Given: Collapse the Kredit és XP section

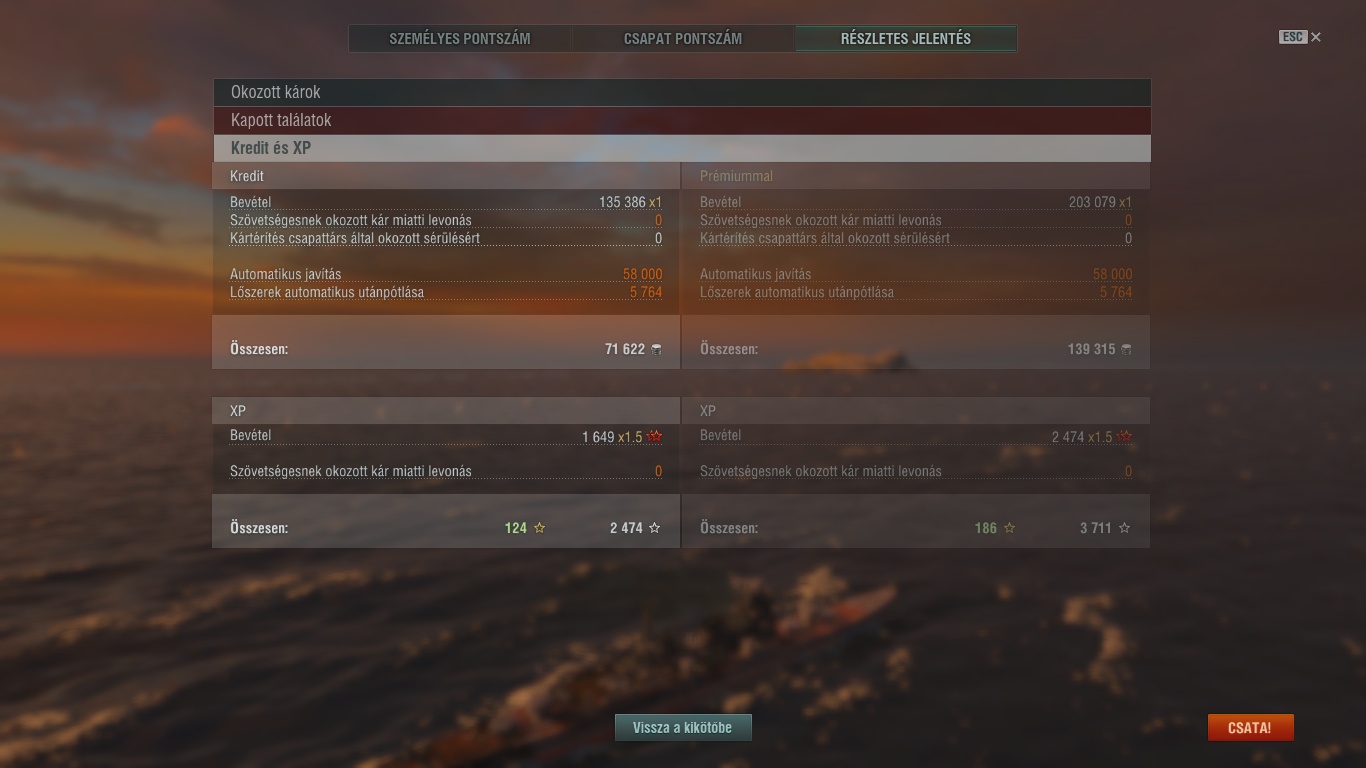Looking at the screenshot, I should click(681, 148).
